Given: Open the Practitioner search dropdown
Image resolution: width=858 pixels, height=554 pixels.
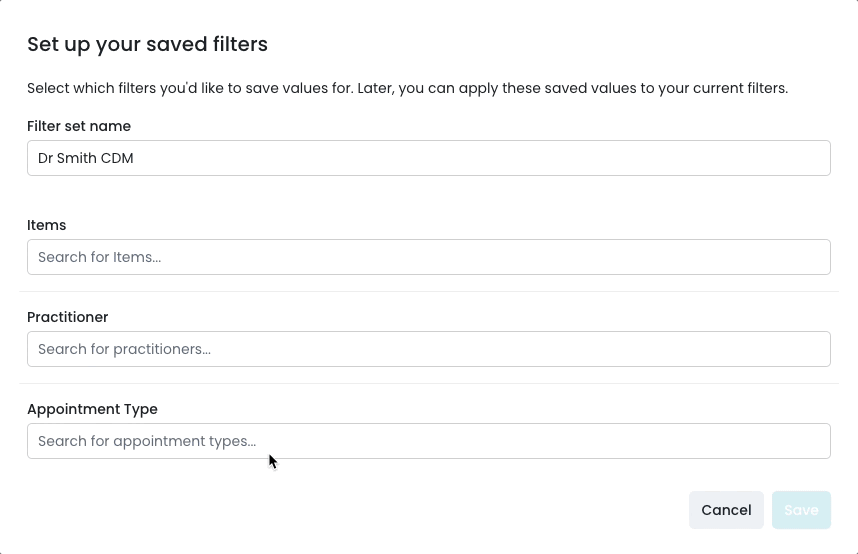Looking at the screenshot, I should 428,349.
